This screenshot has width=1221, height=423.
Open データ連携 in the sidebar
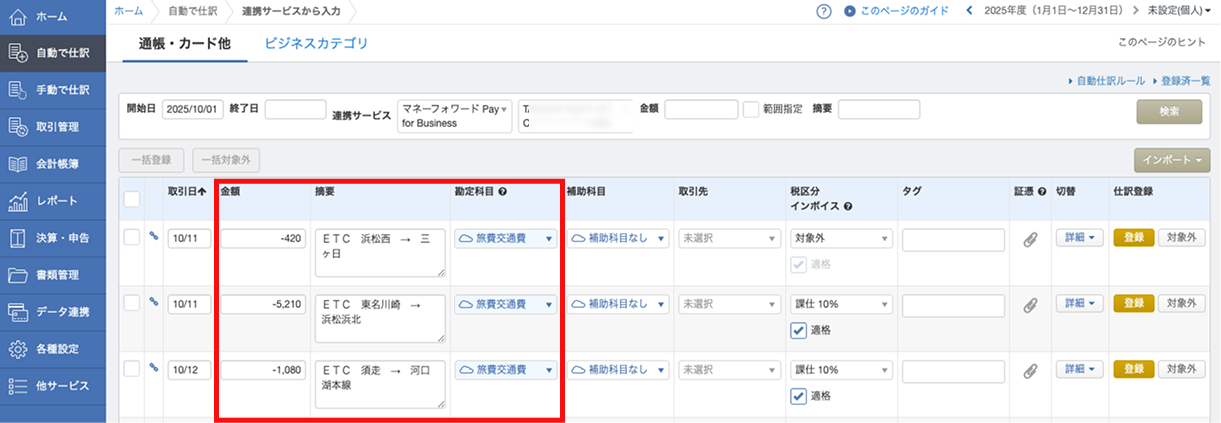[52, 312]
